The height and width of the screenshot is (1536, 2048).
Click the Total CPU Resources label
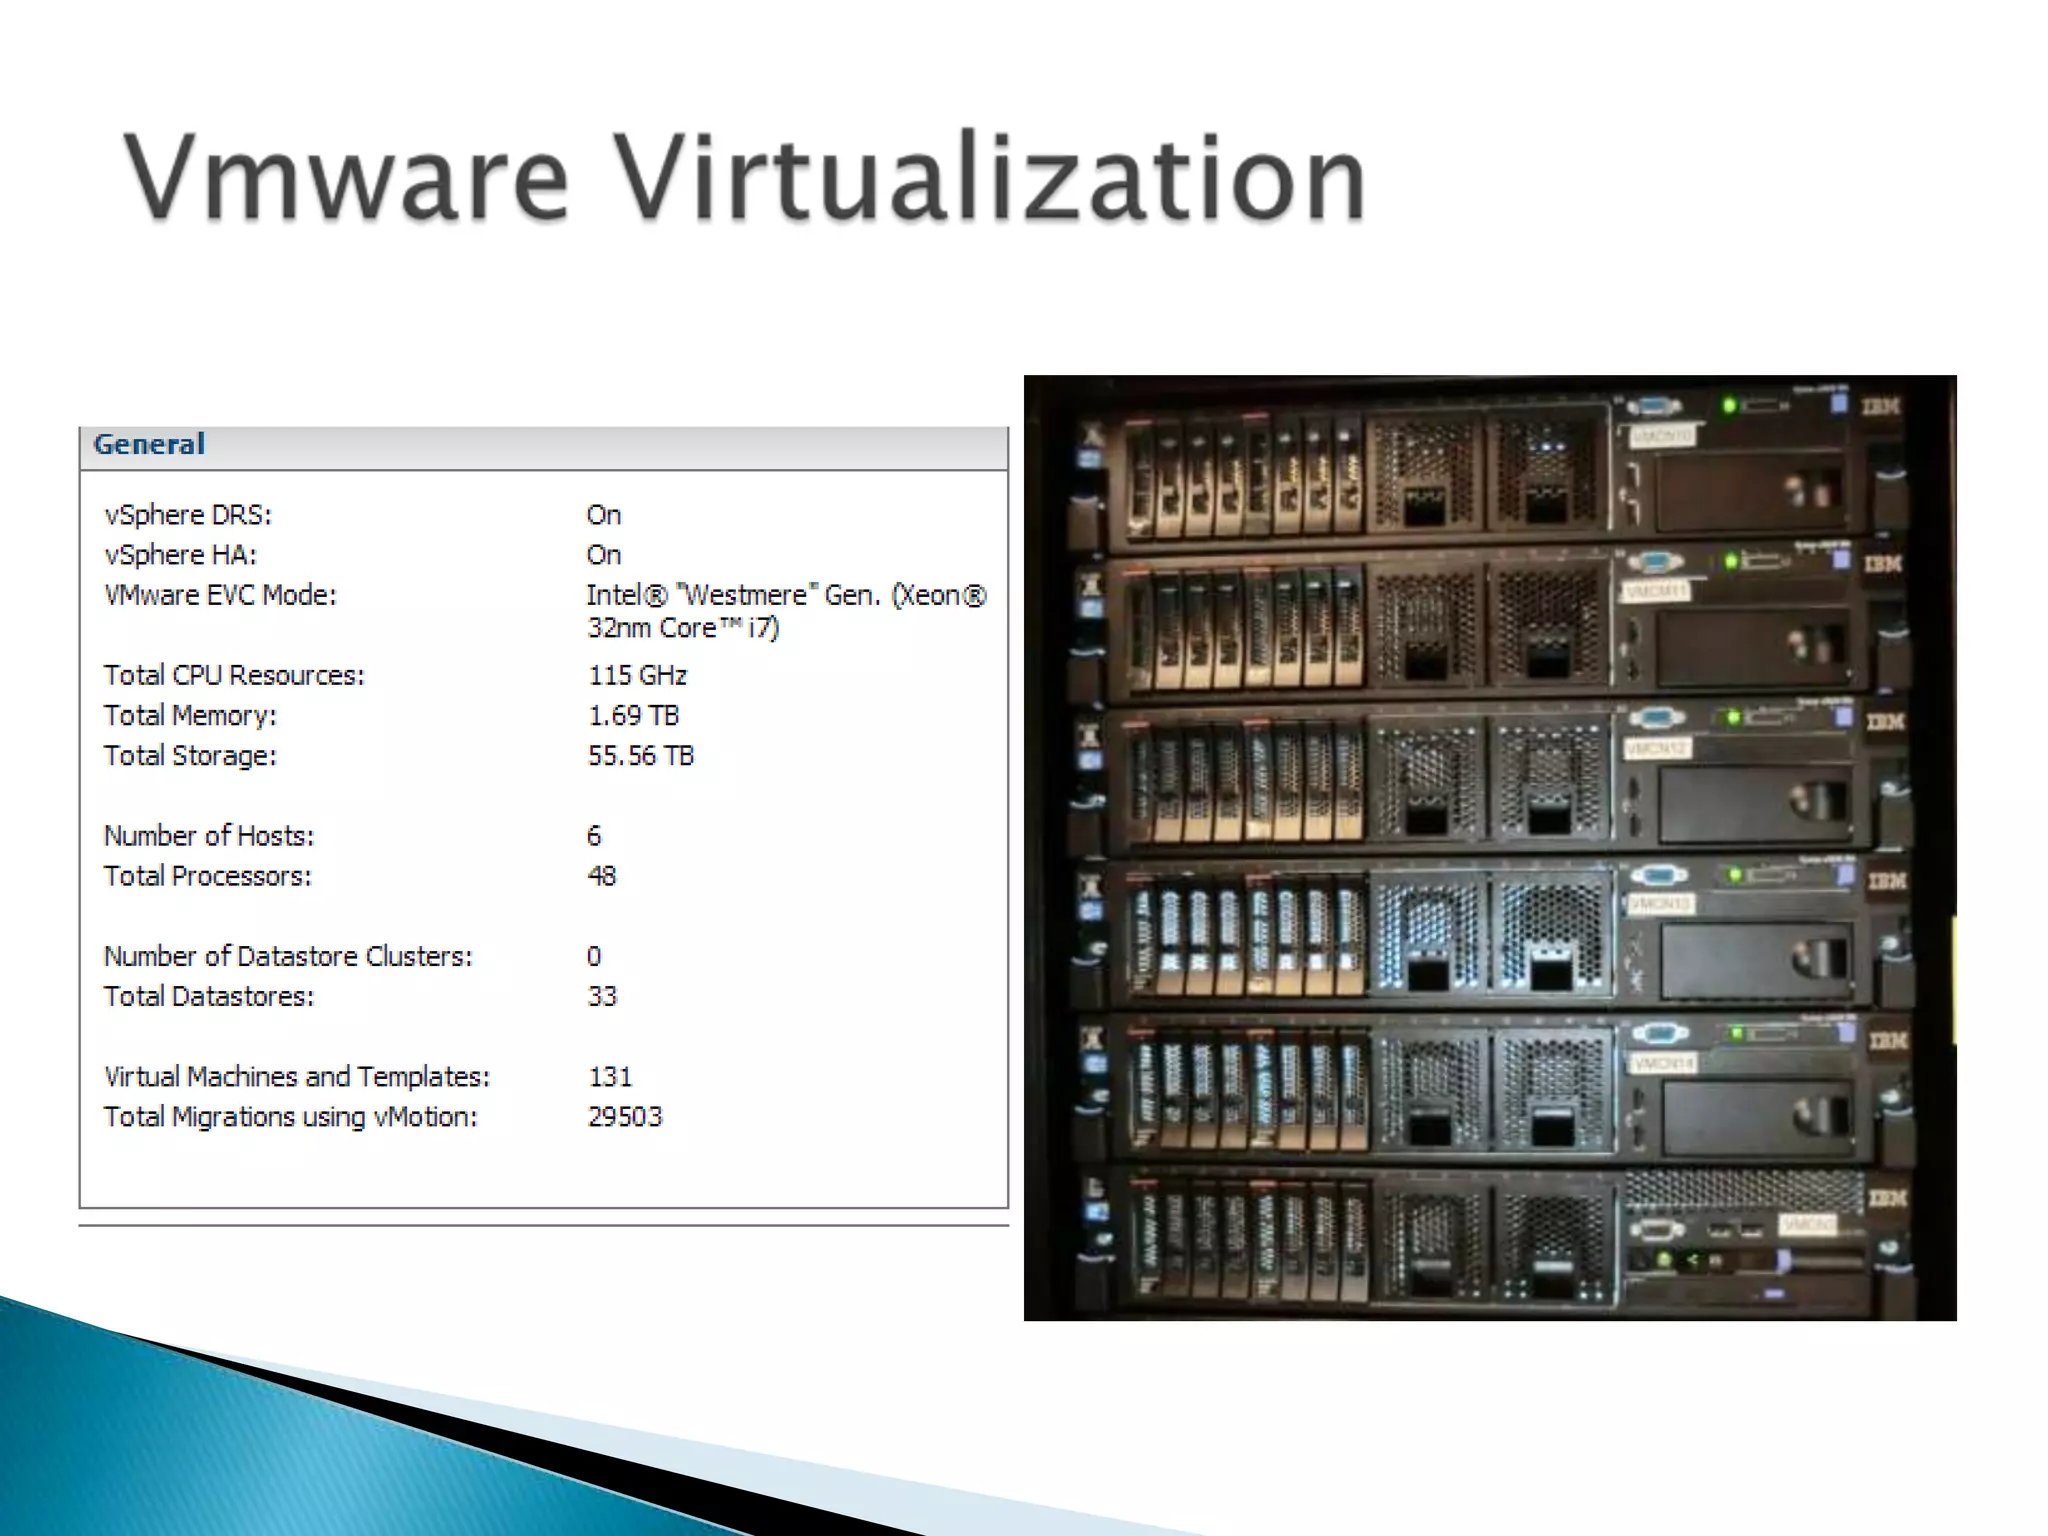(234, 676)
